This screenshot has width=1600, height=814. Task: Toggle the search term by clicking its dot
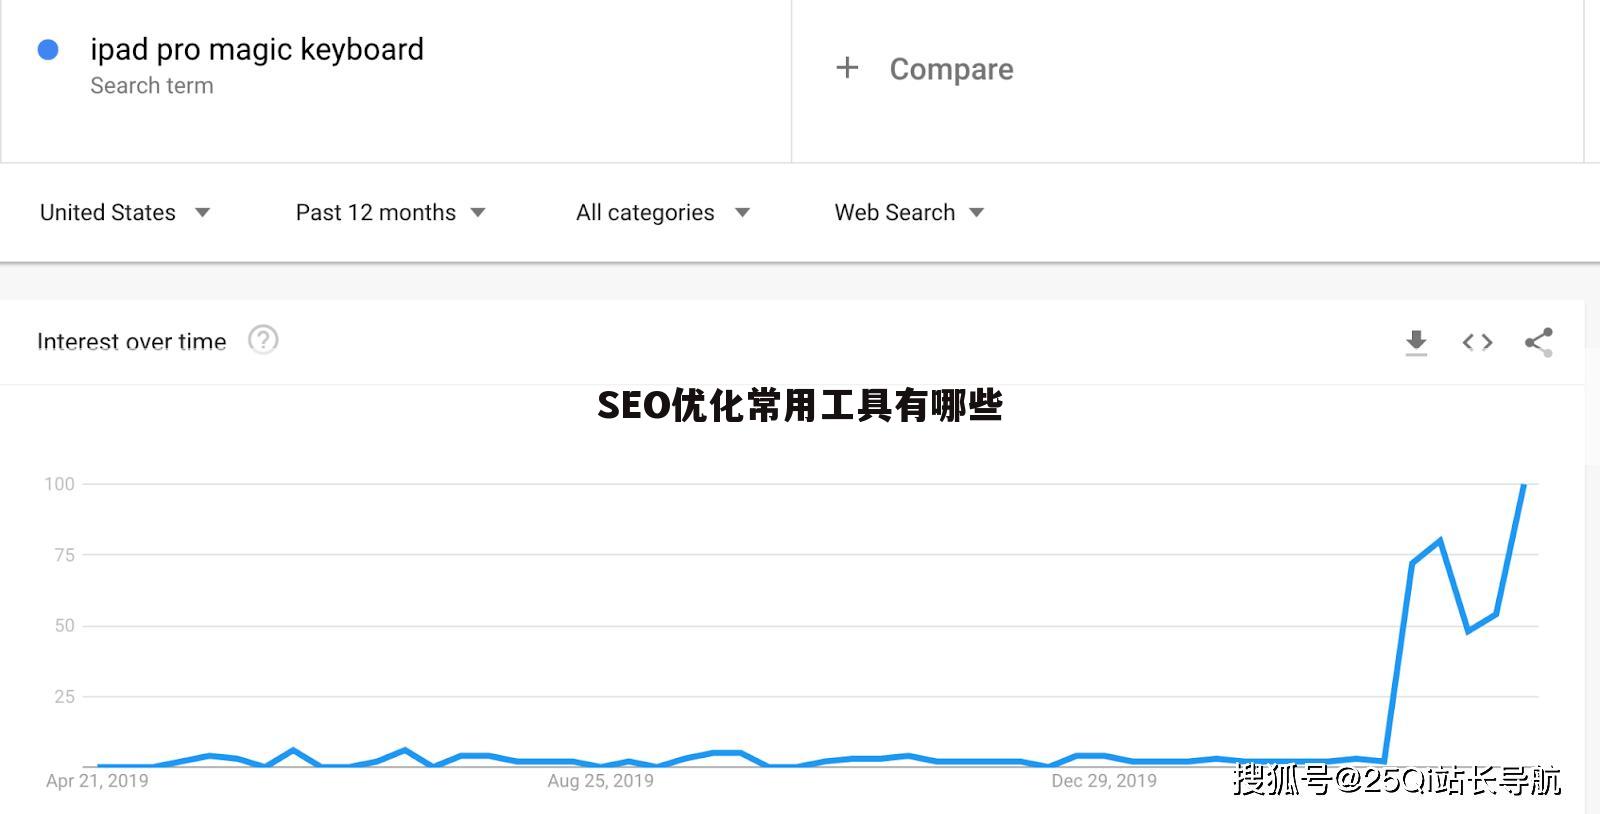(47, 49)
